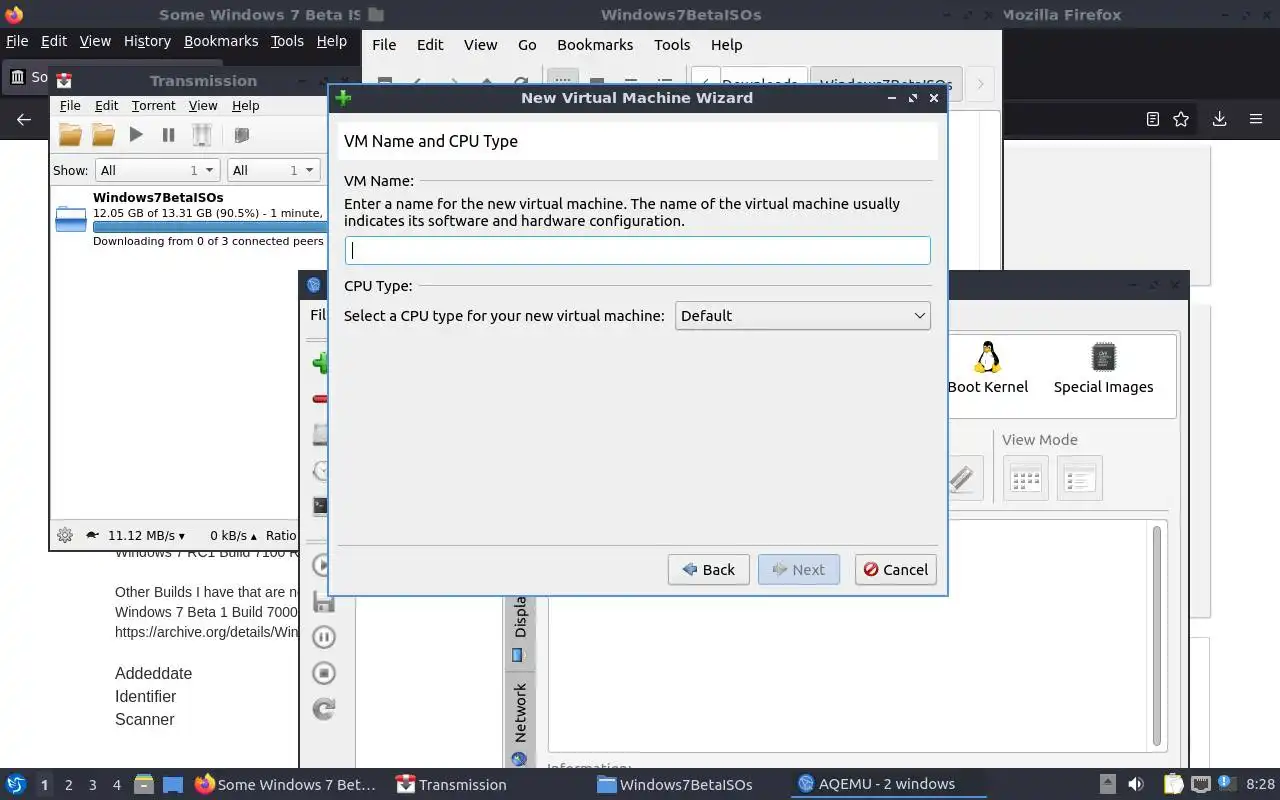Open Transmission's View menu

pyautogui.click(x=202, y=105)
